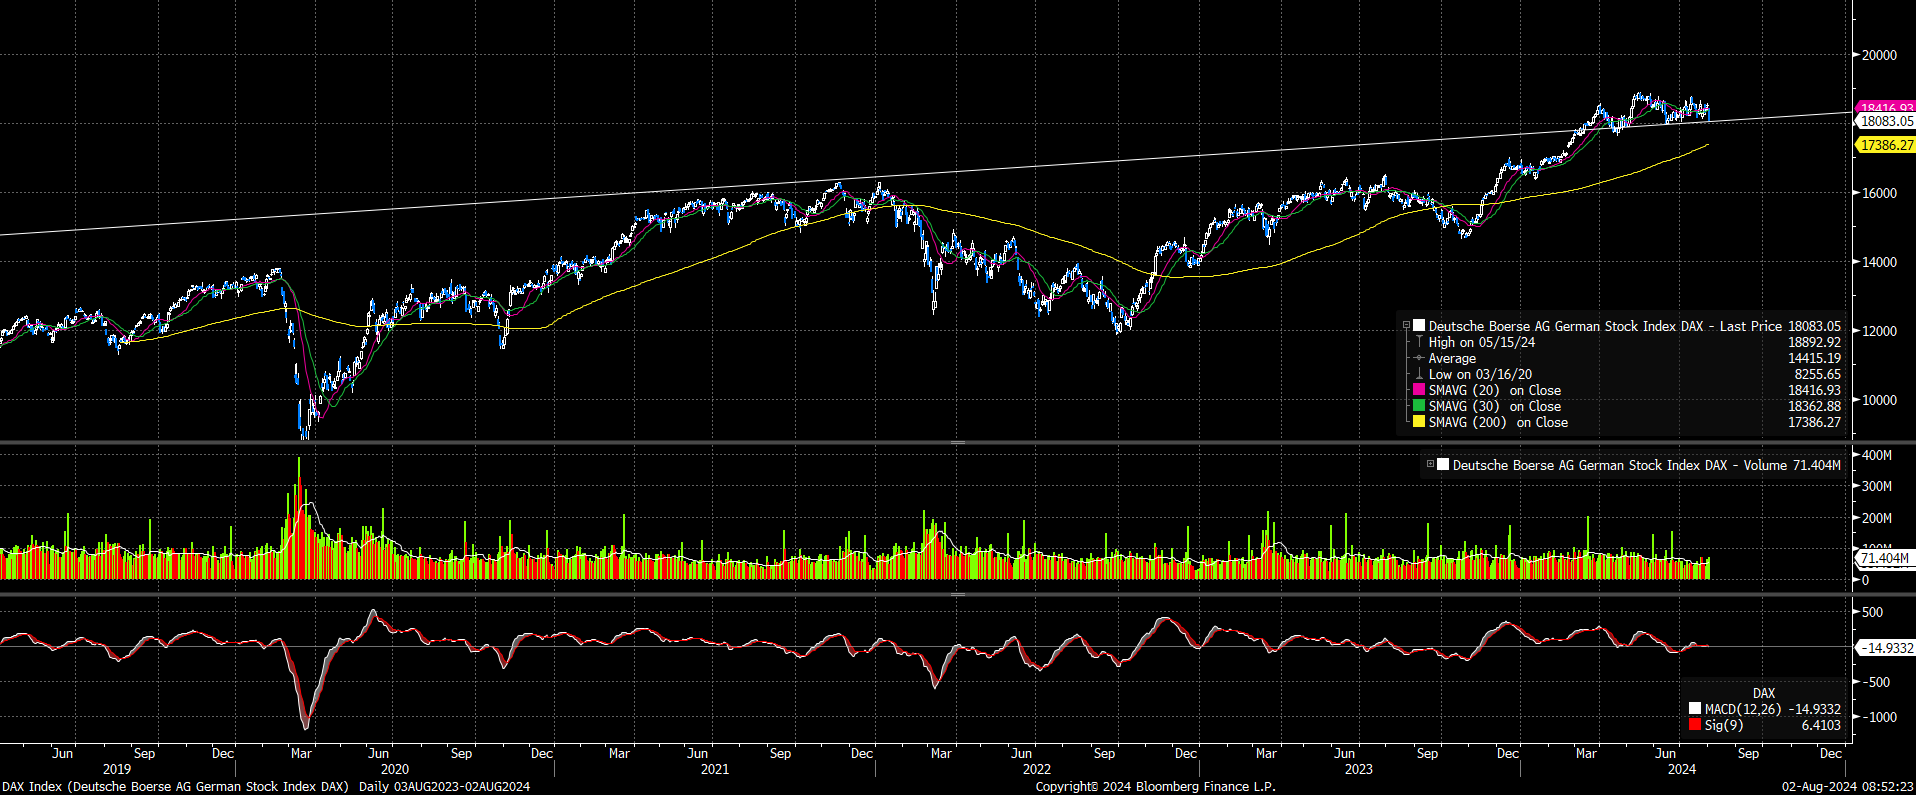The image size is (1916, 795).
Task: Click the 2023 year label on time axis
Action: point(1358,769)
